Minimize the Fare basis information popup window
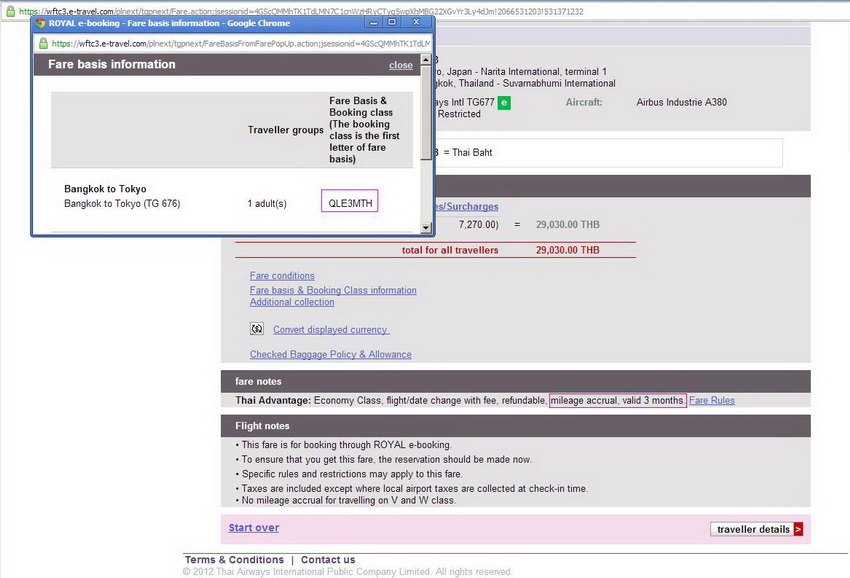850x578 pixels. tap(373, 22)
